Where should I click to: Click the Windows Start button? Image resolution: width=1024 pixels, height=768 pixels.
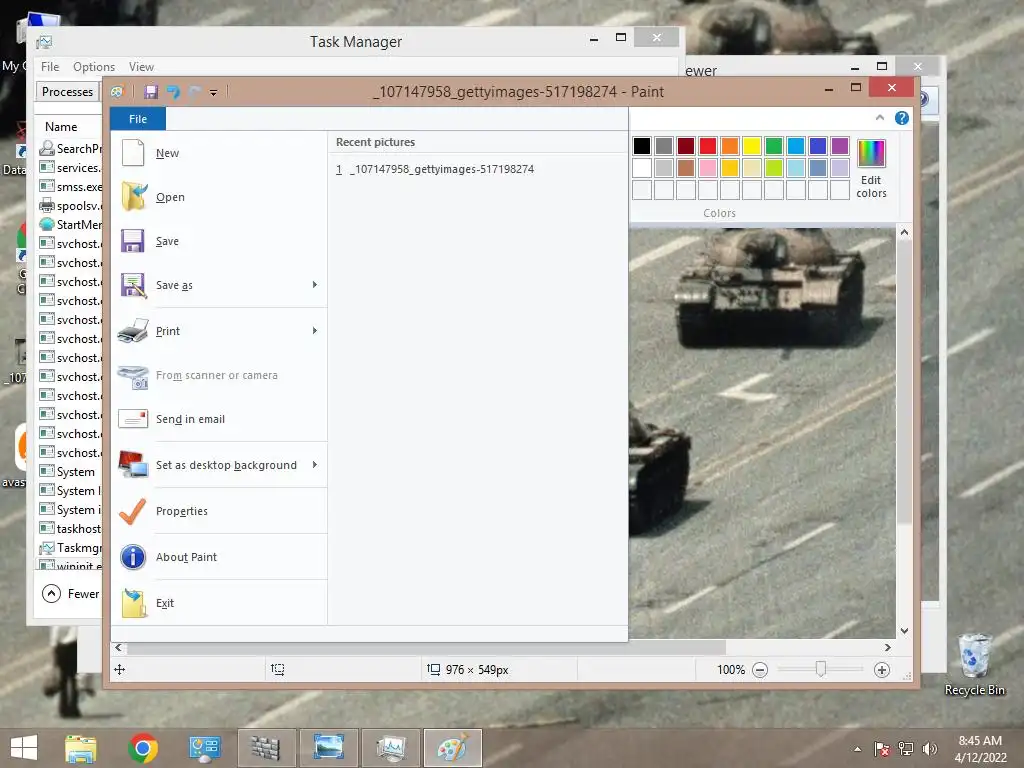24,748
